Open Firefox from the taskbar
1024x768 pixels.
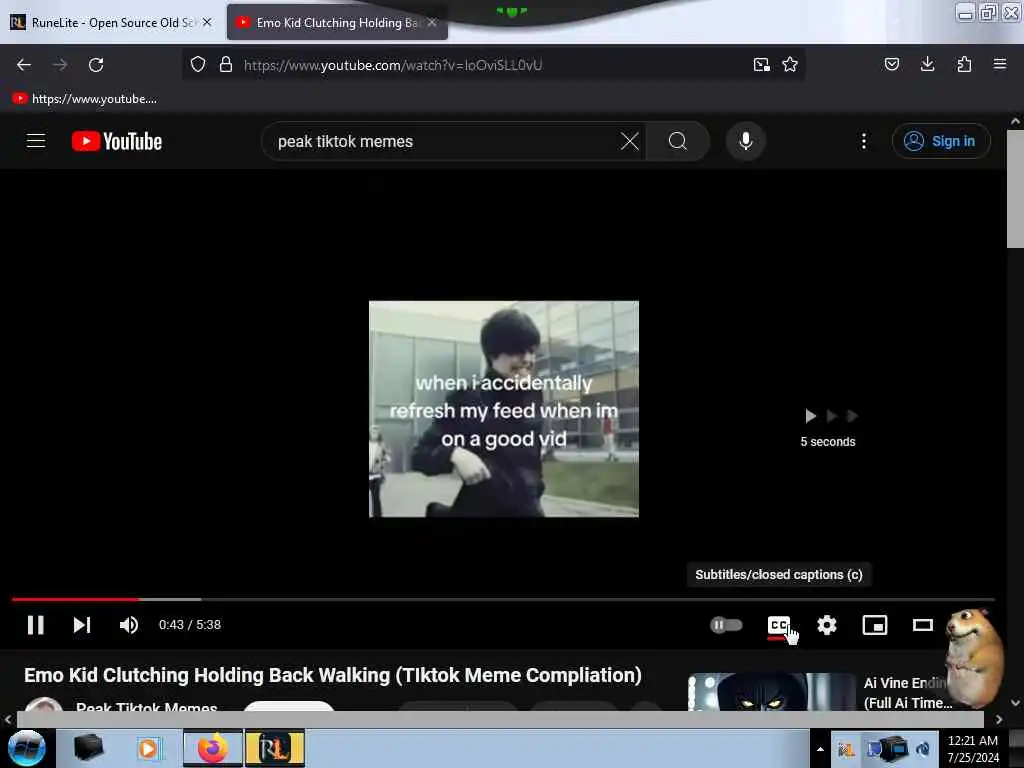(212, 748)
